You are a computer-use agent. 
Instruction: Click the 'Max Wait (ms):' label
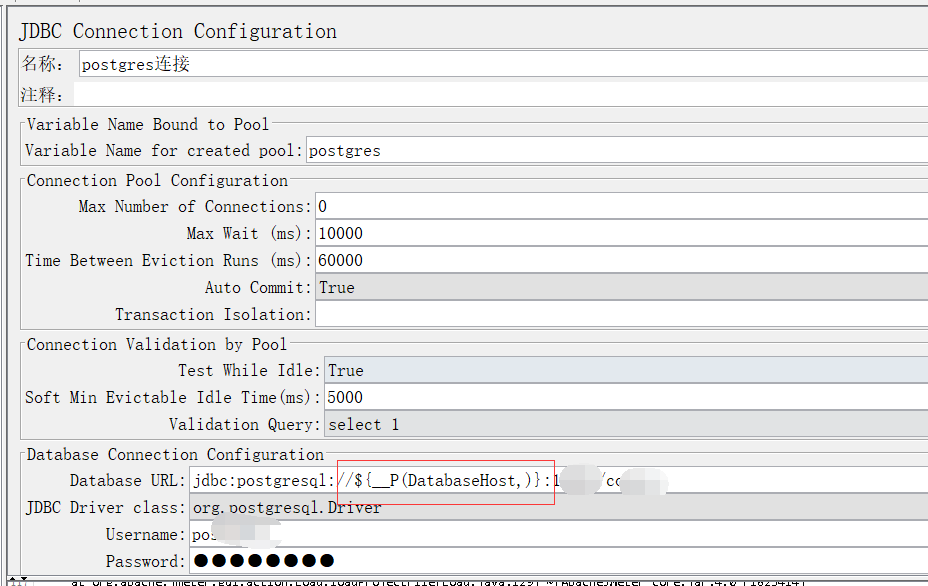click(x=249, y=233)
